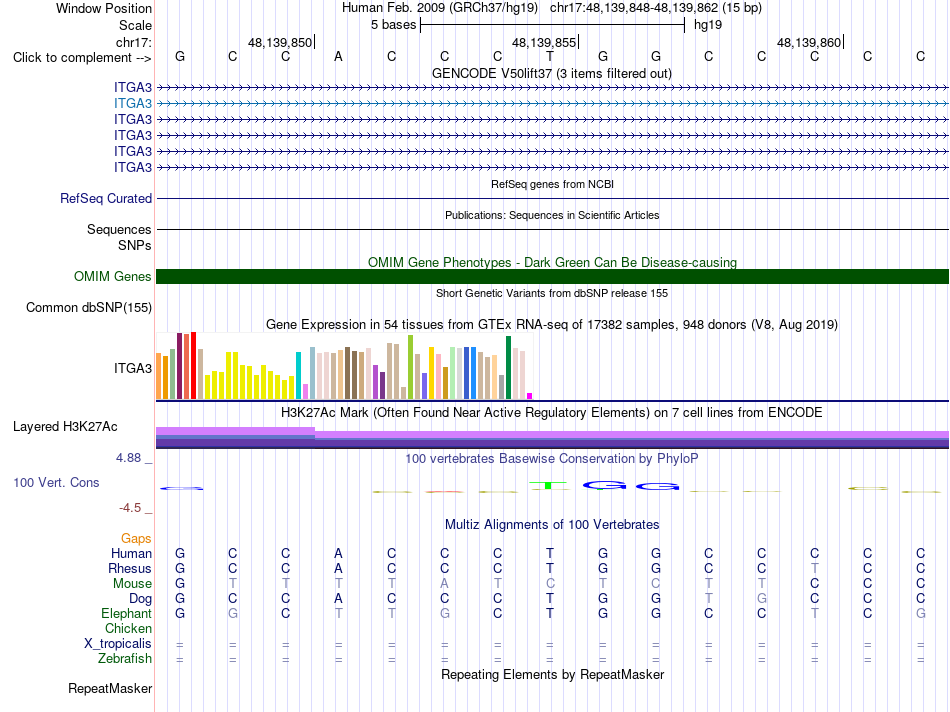The image size is (950, 712).
Task: Click the 48,139,855 position marker
Action: (x=545, y=42)
